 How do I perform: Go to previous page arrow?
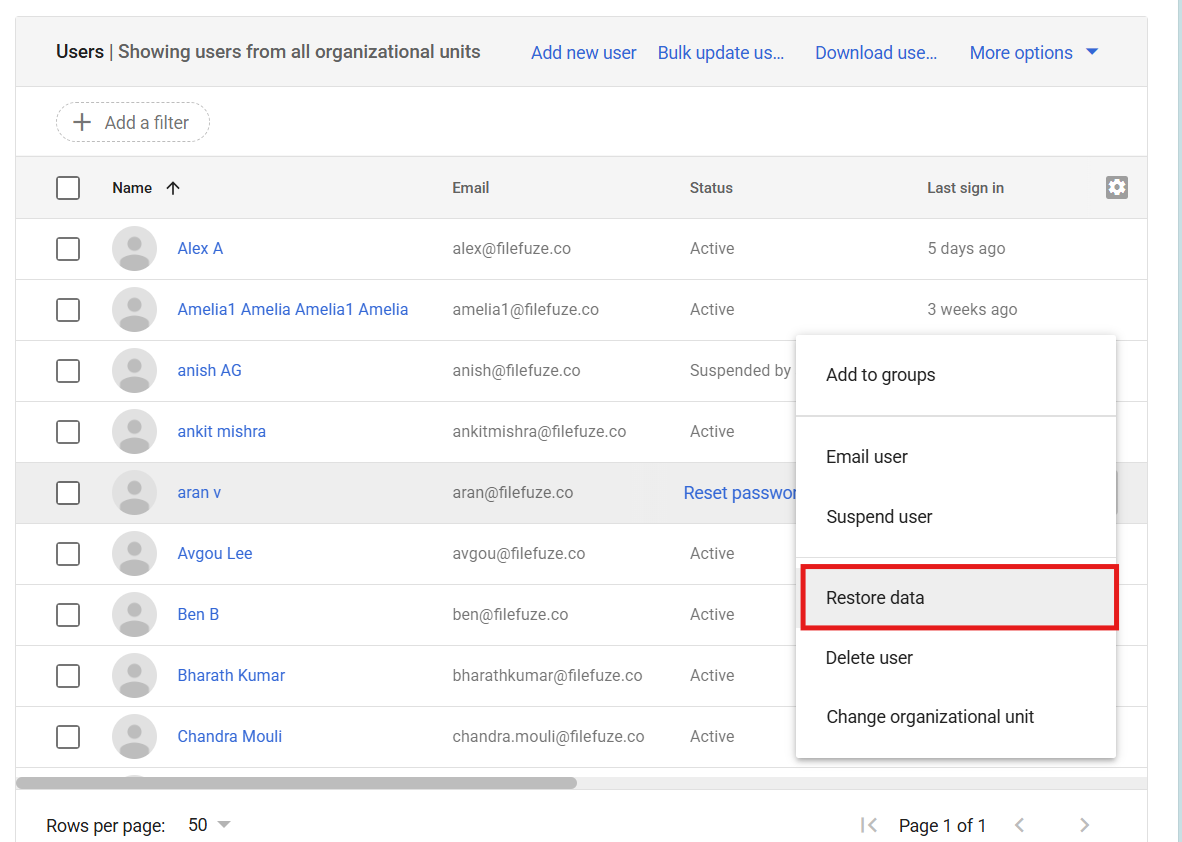[x=1019, y=825]
